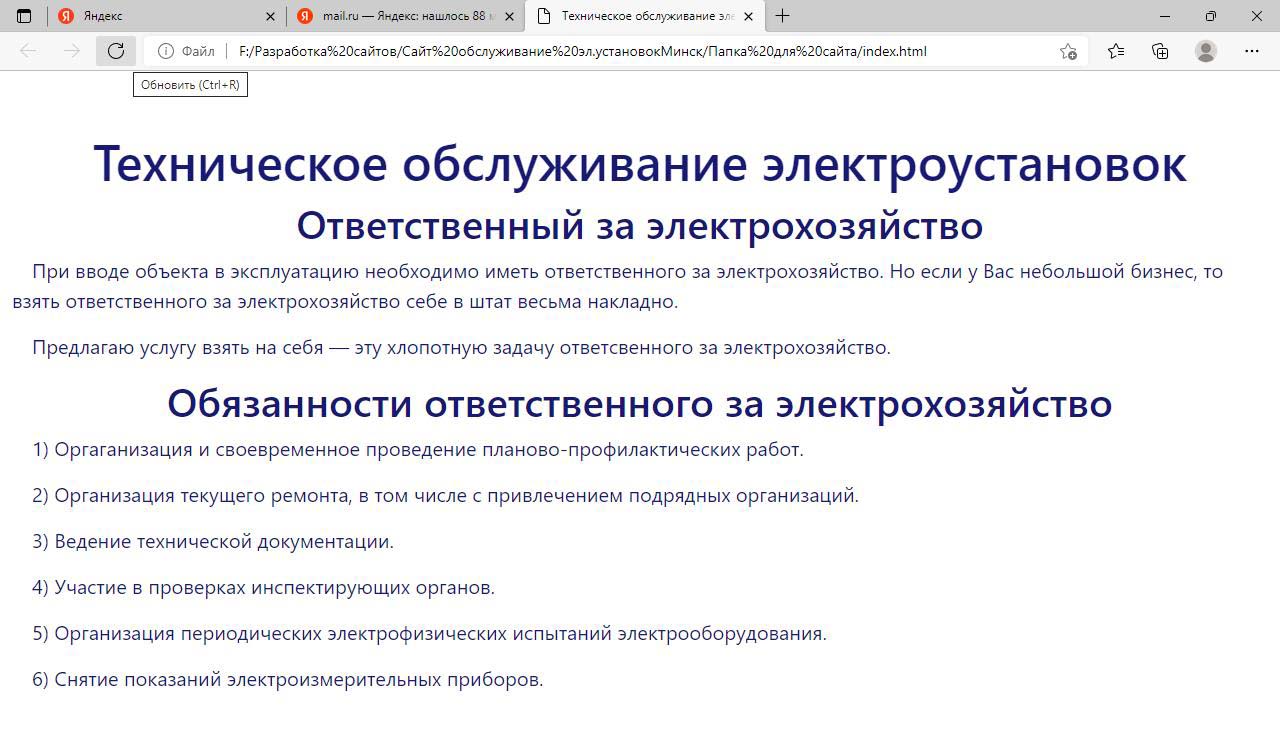The image size is (1280, 731).
Task: Switch to the mail.ru search tab
Action: [x=400, y=16]
